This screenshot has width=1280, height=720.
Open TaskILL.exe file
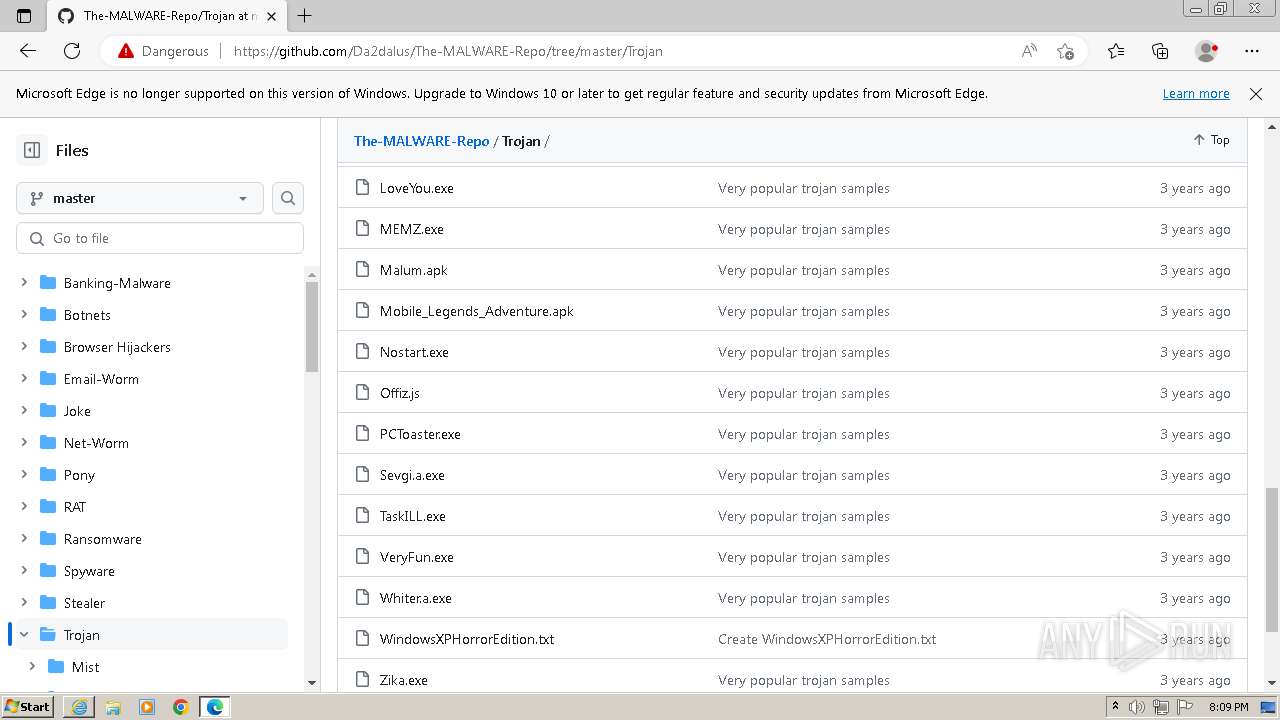[412, 516]
